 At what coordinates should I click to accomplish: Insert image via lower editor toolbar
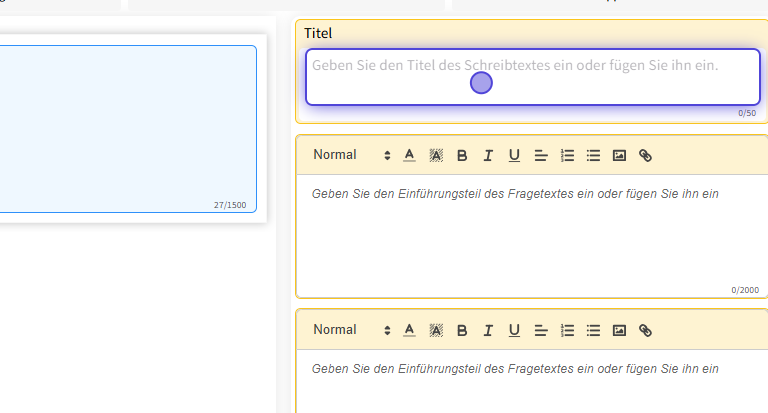pyautogui.click(x=619, y=330)
